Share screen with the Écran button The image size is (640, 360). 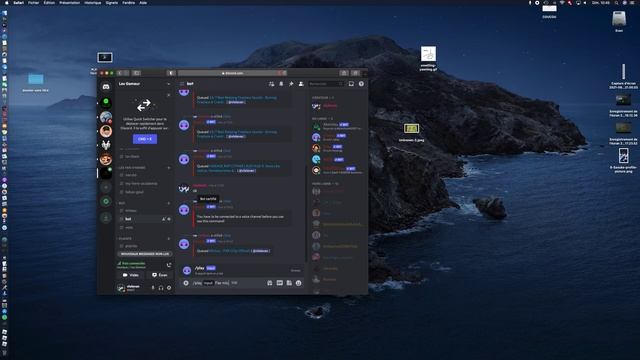[x=160, y=275]
